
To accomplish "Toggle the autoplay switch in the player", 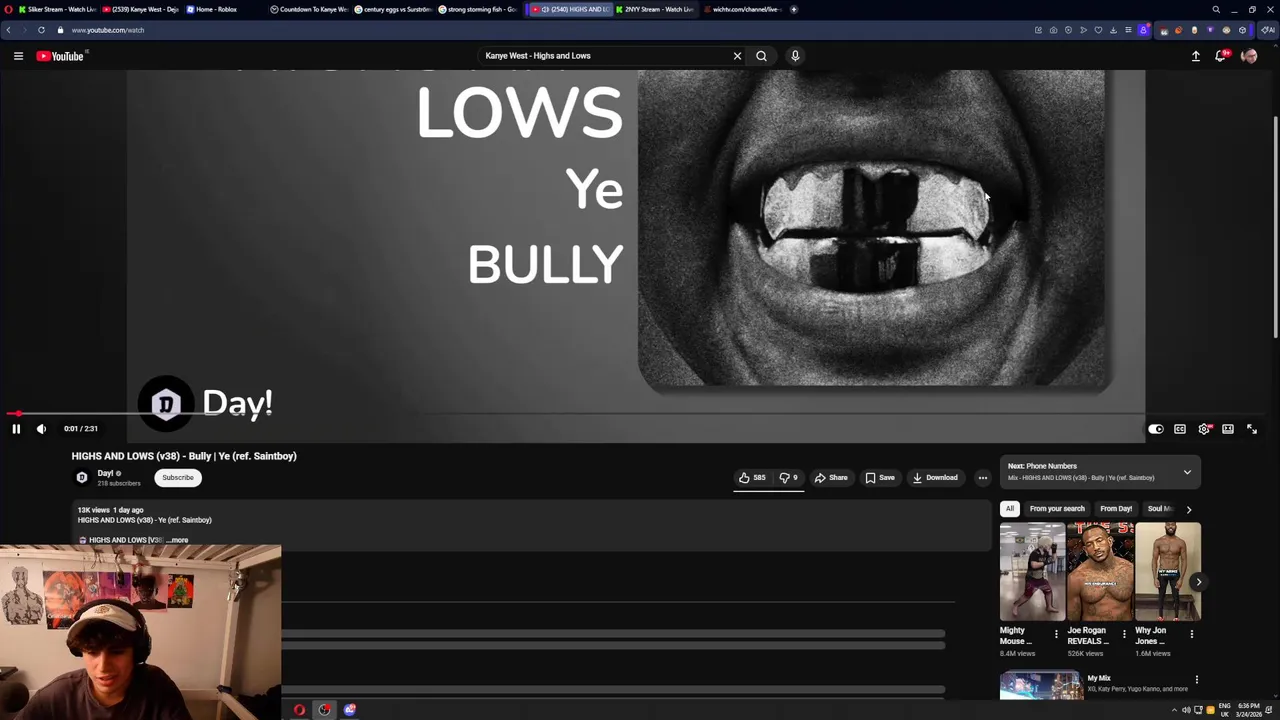I will click(x=1155, y=429).
